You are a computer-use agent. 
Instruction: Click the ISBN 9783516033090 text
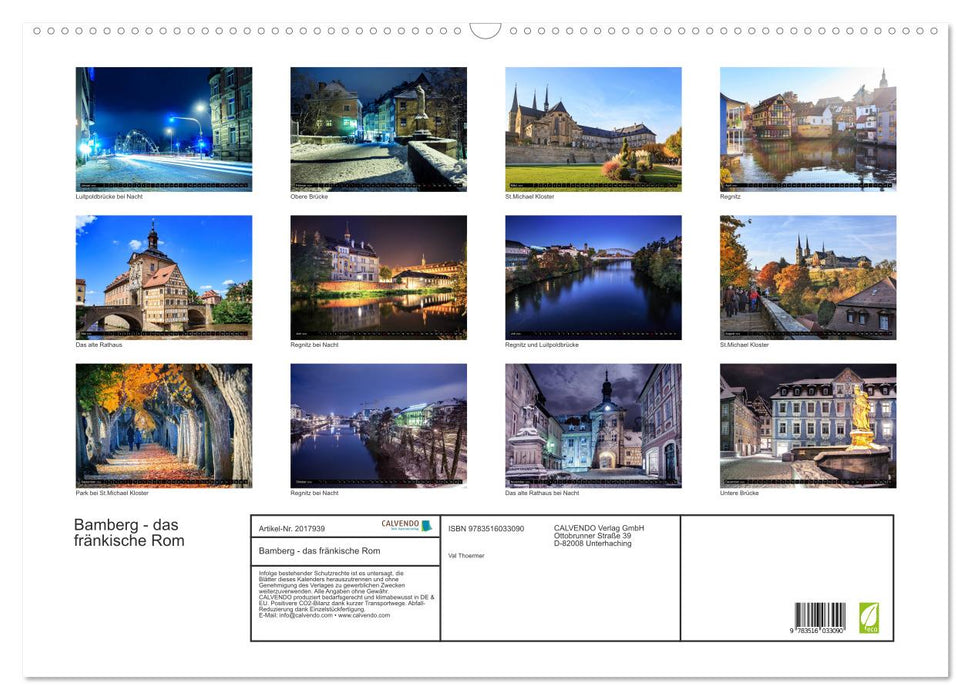[485, 529]
